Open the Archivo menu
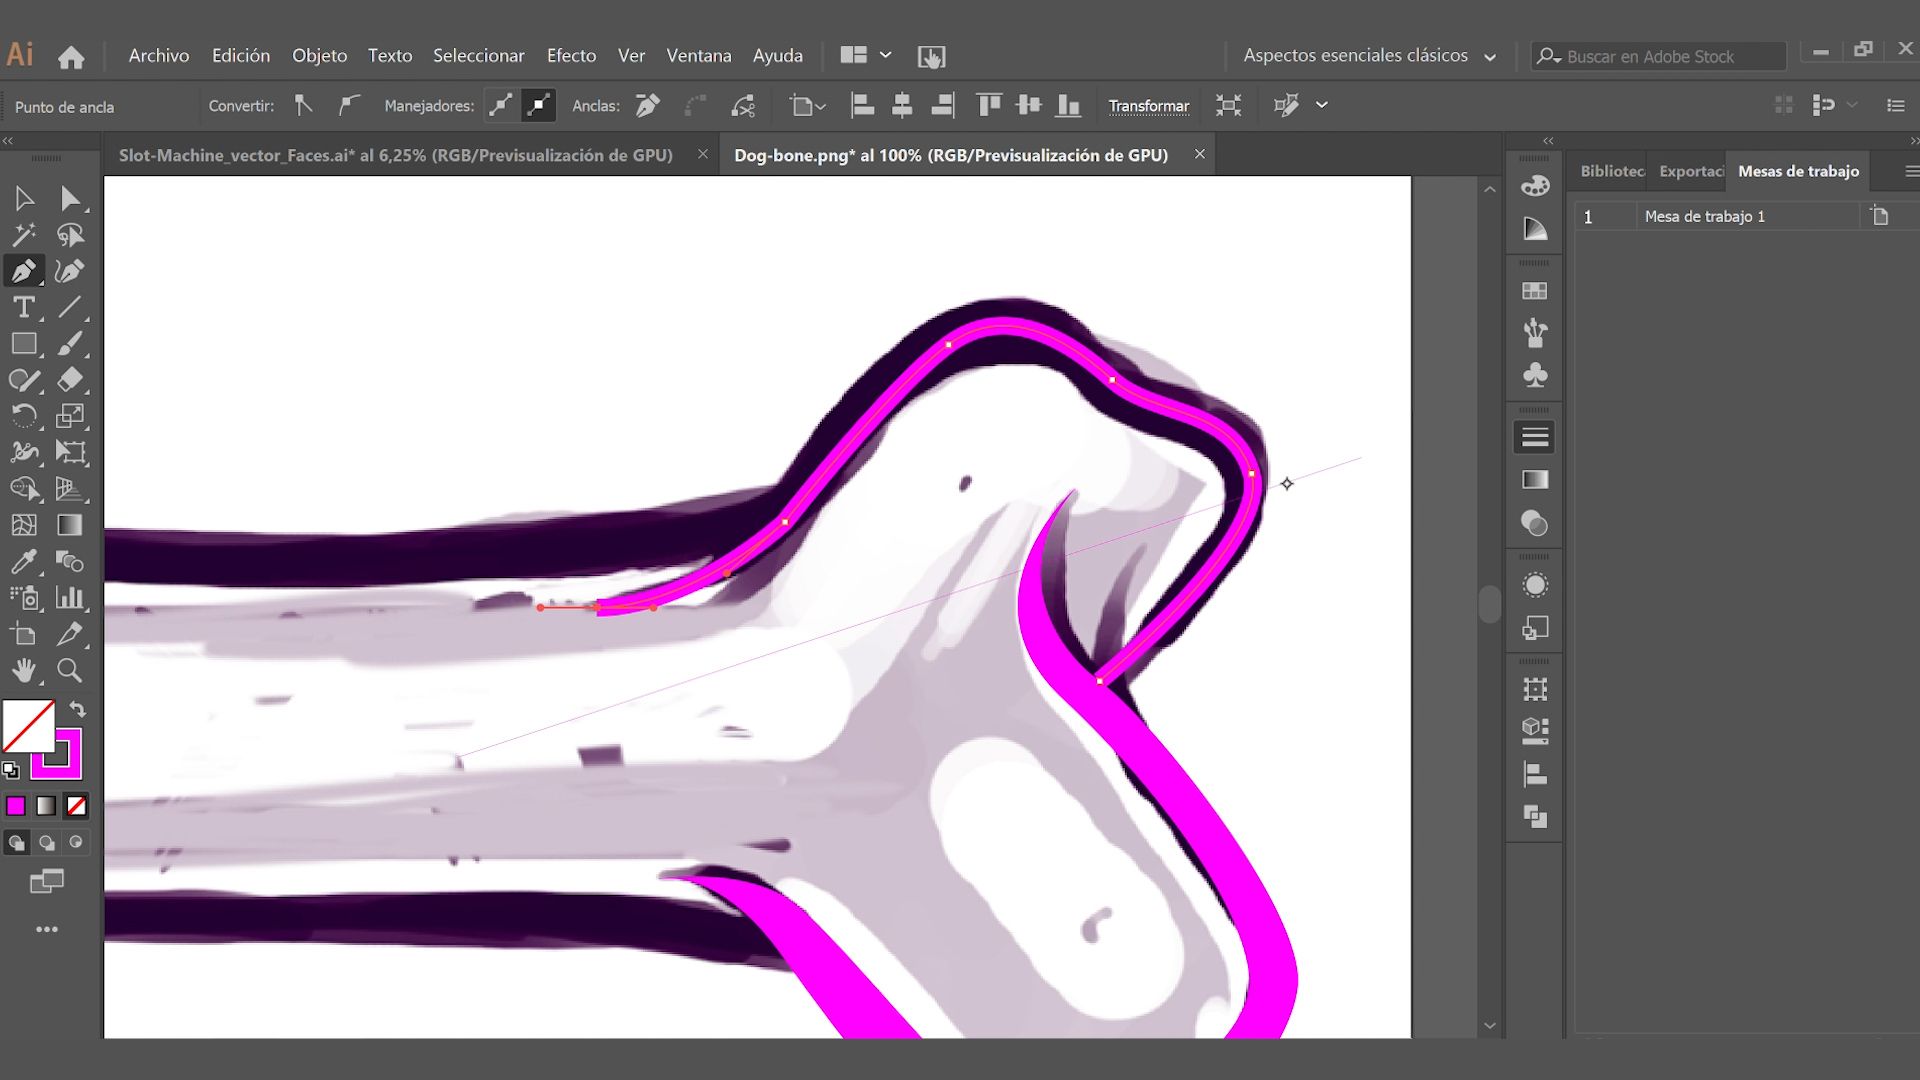Viewport: 1920px width, 1080px height. pos(158,56)
